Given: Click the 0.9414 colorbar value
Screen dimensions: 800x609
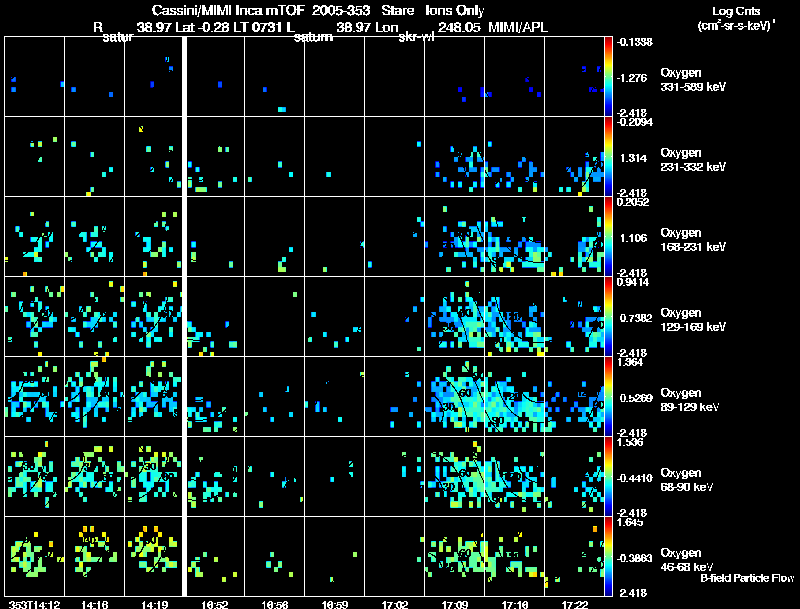Looking at the screenshot, I should pyautogui.click(x=633, y=283).
